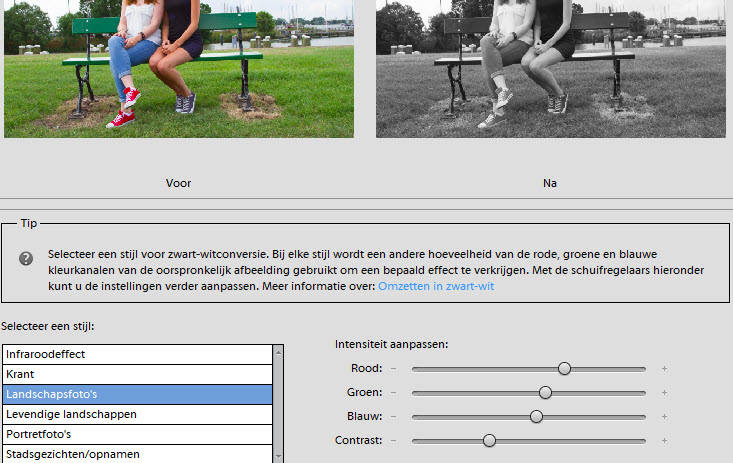Click the Na black-and-white preview image
The height and width of the screenshot is (463, 733).
(552, 68)
